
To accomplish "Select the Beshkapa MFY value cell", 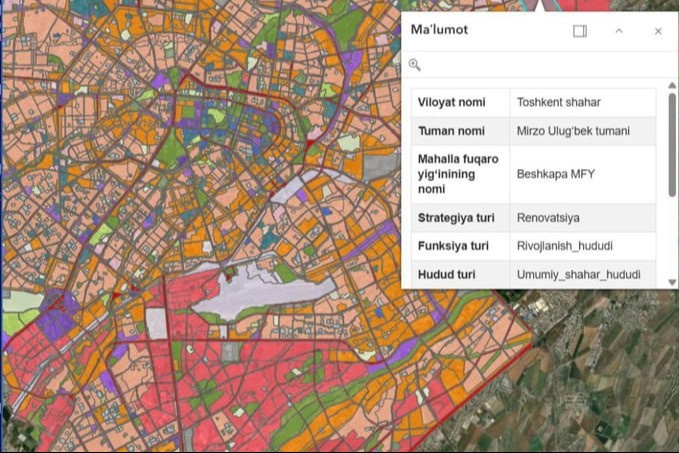I will (555, 174).
